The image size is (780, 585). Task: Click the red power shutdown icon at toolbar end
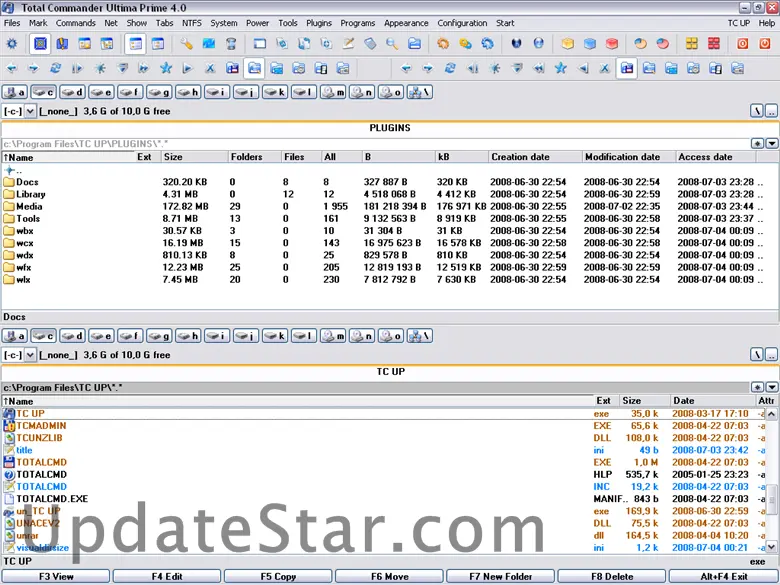(765, 44)
